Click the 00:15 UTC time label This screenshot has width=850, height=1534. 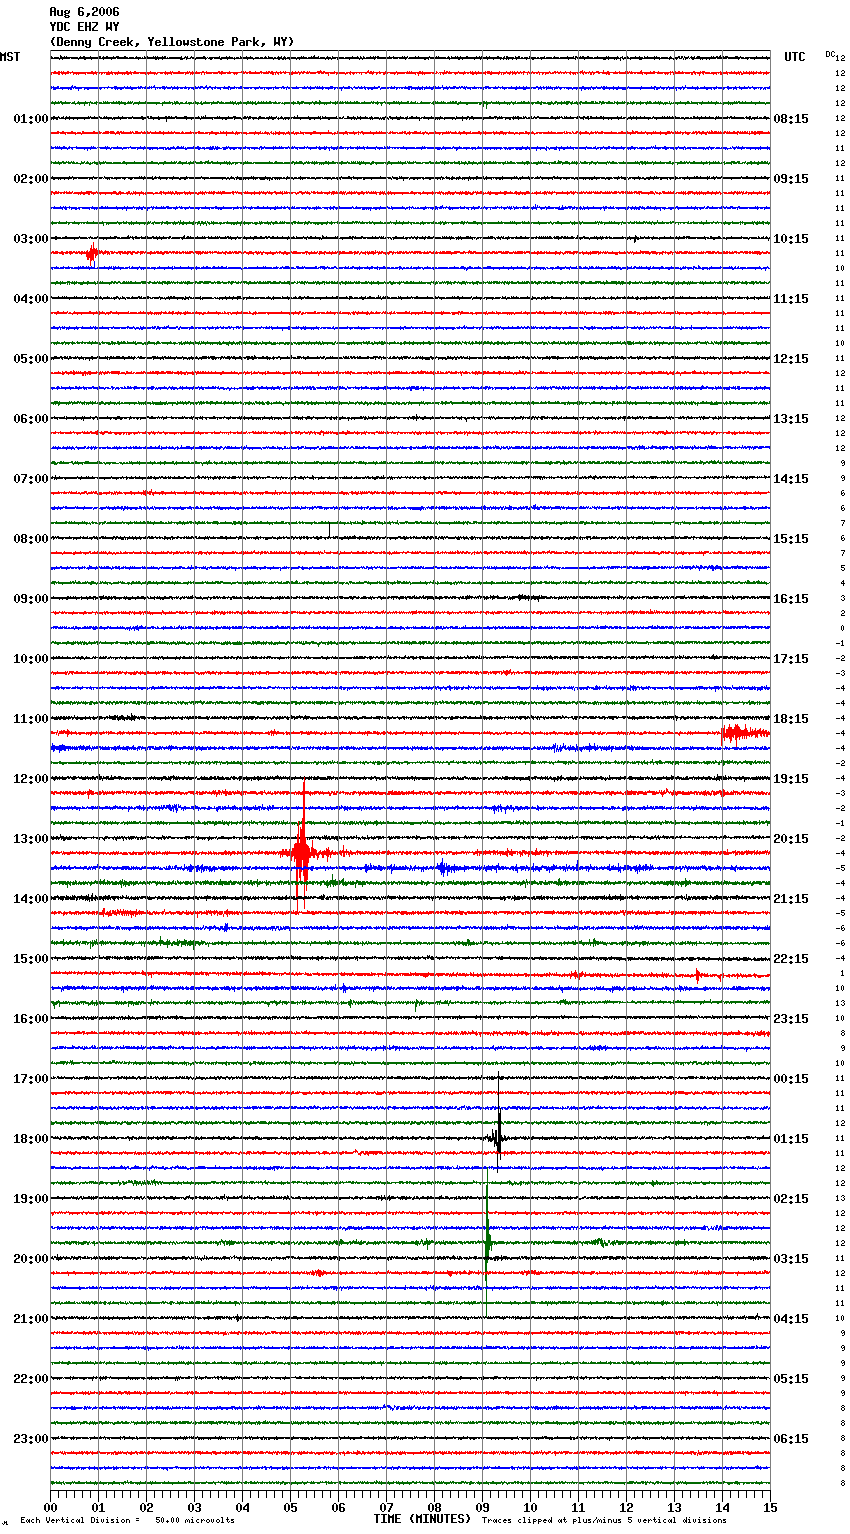791,1079
